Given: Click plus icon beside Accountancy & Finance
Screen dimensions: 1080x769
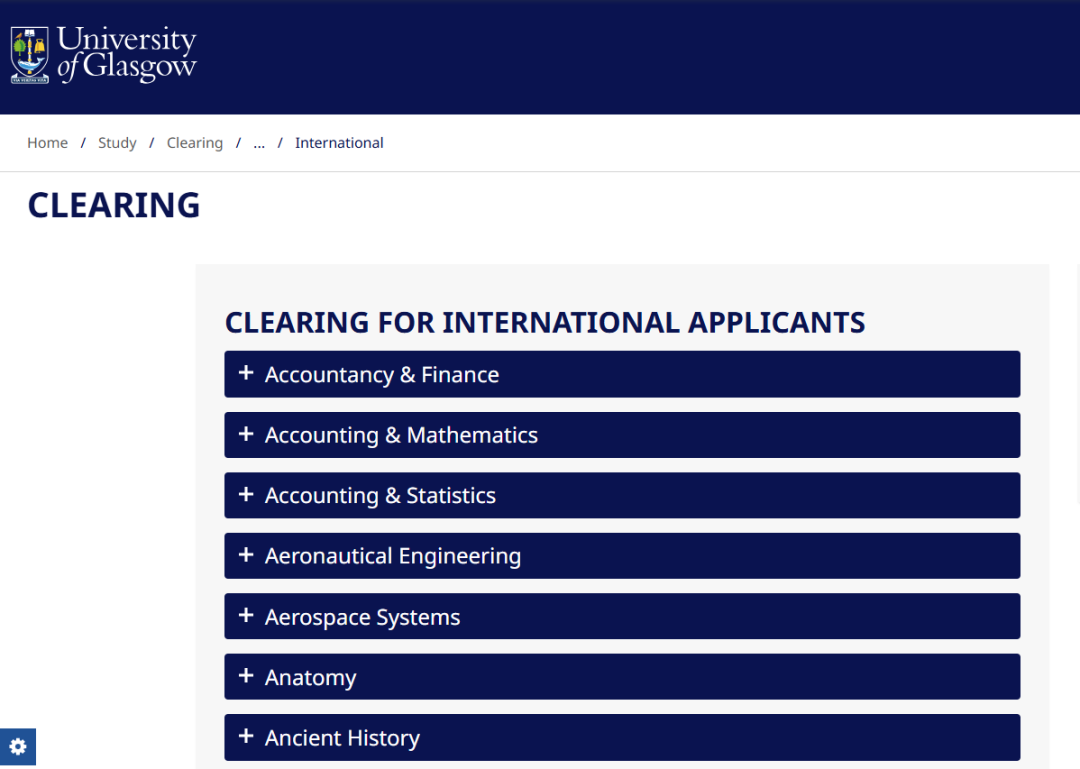Looking at the screenshot, I should 246,373.
